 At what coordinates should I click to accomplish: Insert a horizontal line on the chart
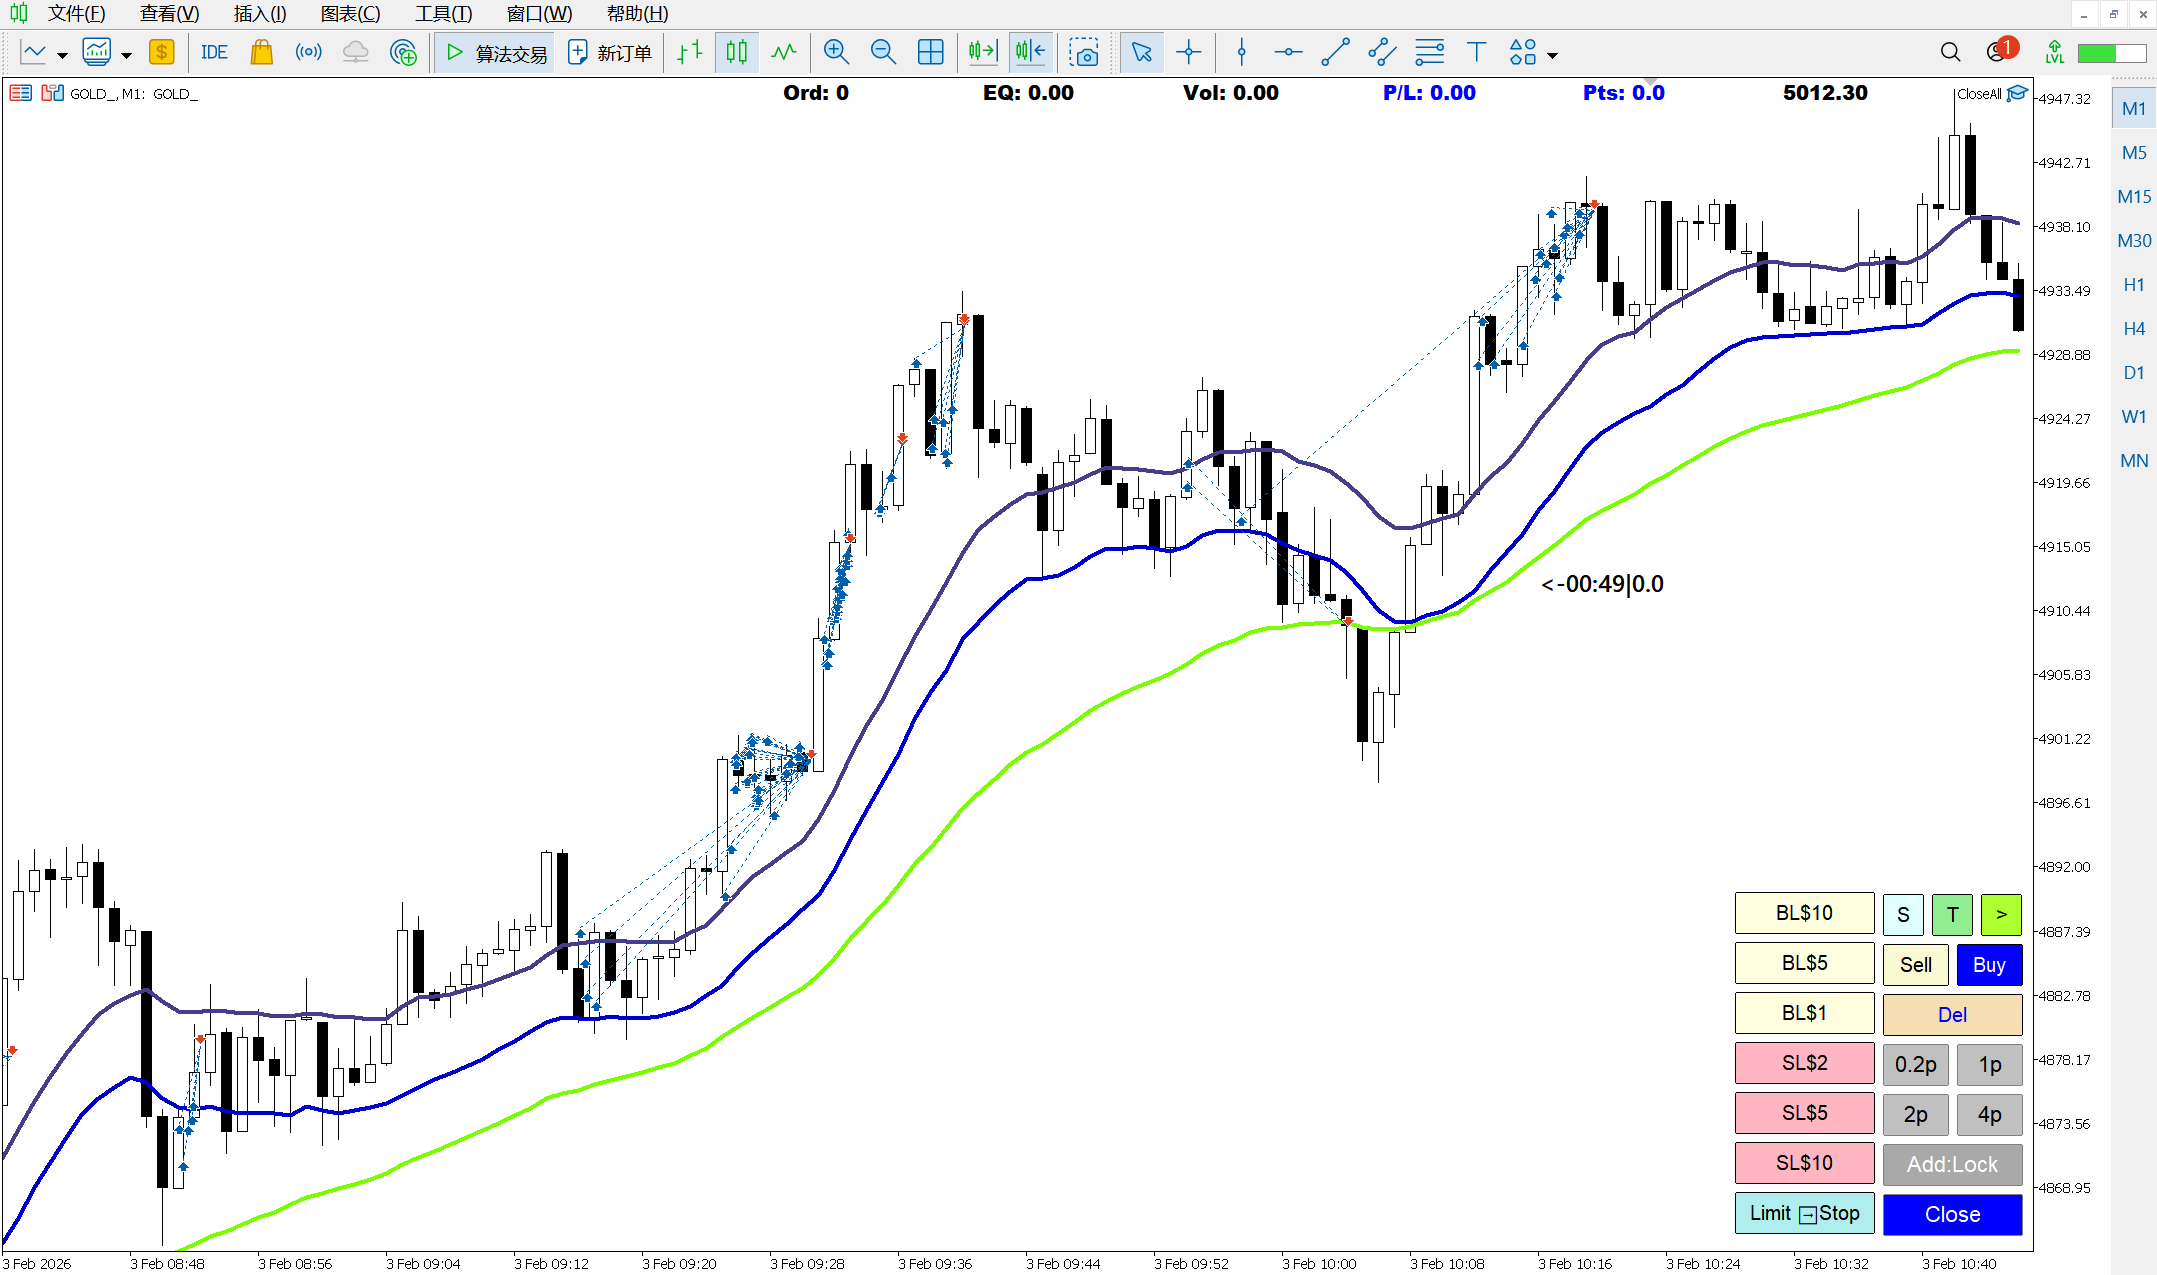tap(1288, 52)
